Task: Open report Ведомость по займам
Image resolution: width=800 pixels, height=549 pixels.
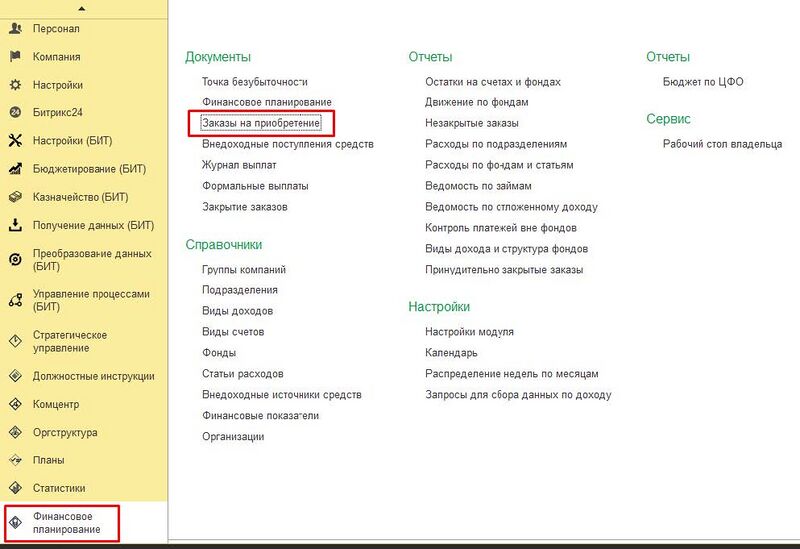Action: pos(478,186)
